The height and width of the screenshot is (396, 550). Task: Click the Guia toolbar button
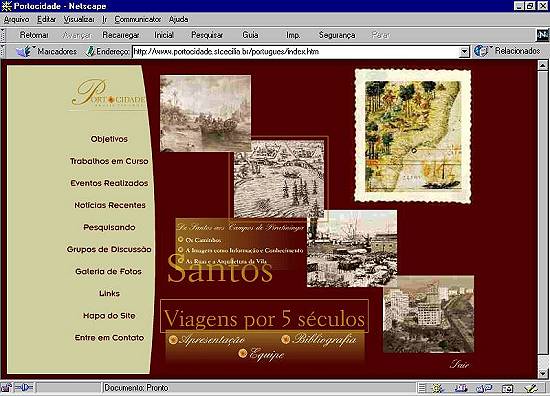[x=250, y=35]
